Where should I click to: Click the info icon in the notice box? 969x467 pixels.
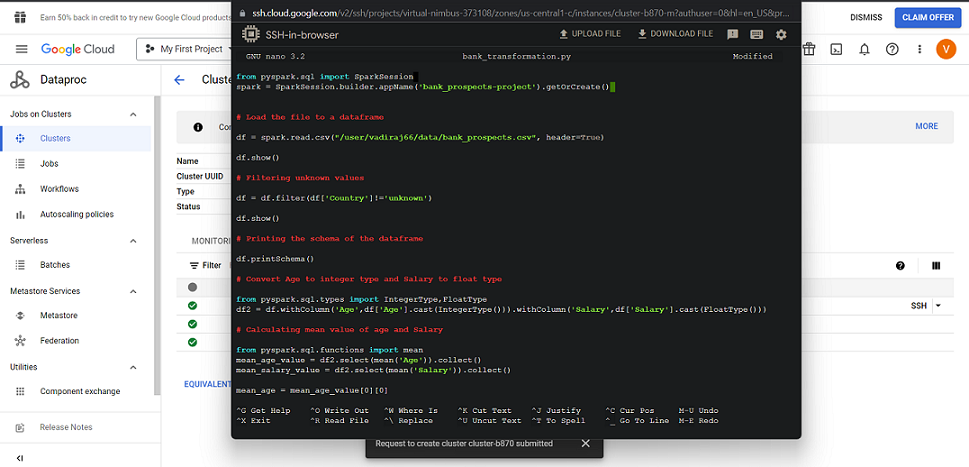198,127
